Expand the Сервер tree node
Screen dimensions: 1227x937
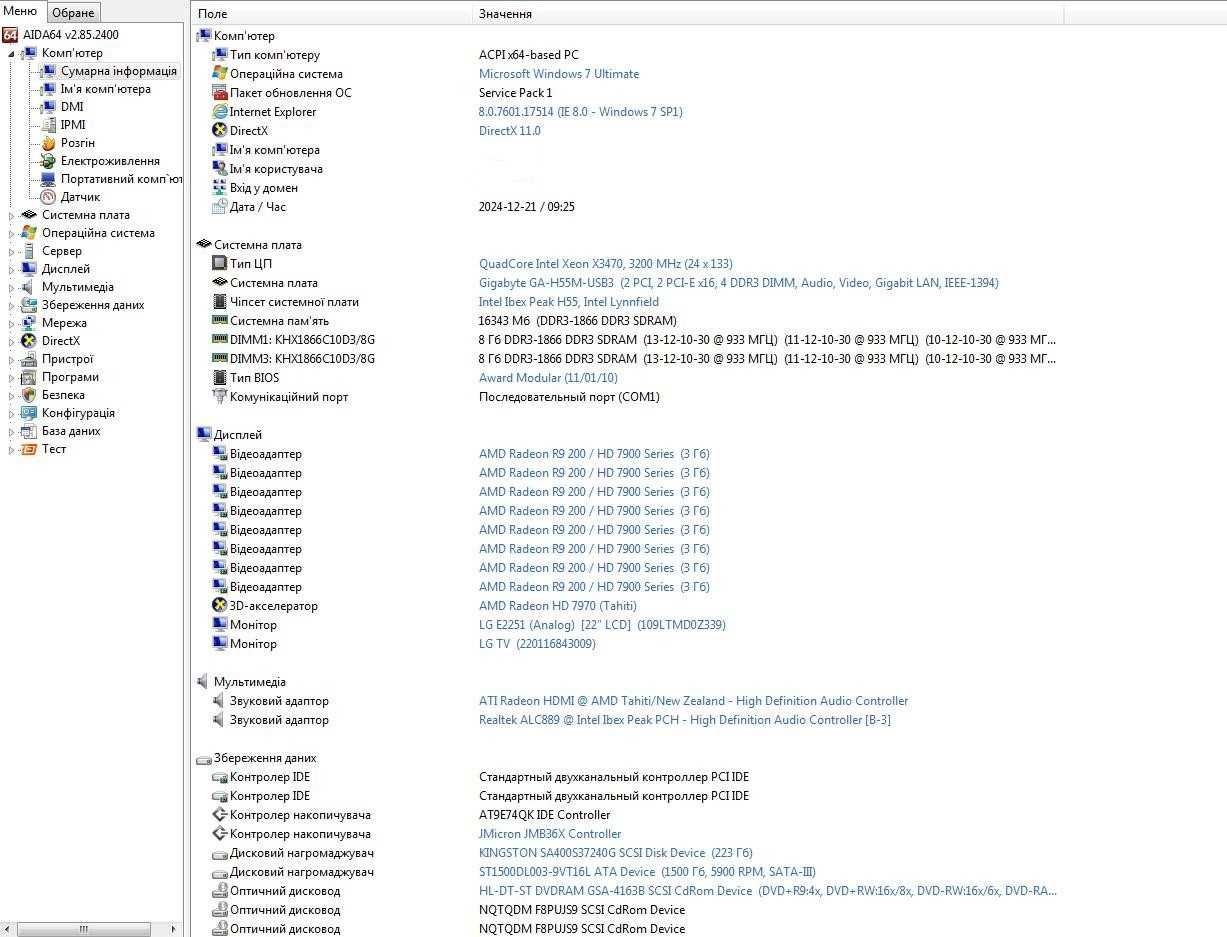[x=12, y=251]
